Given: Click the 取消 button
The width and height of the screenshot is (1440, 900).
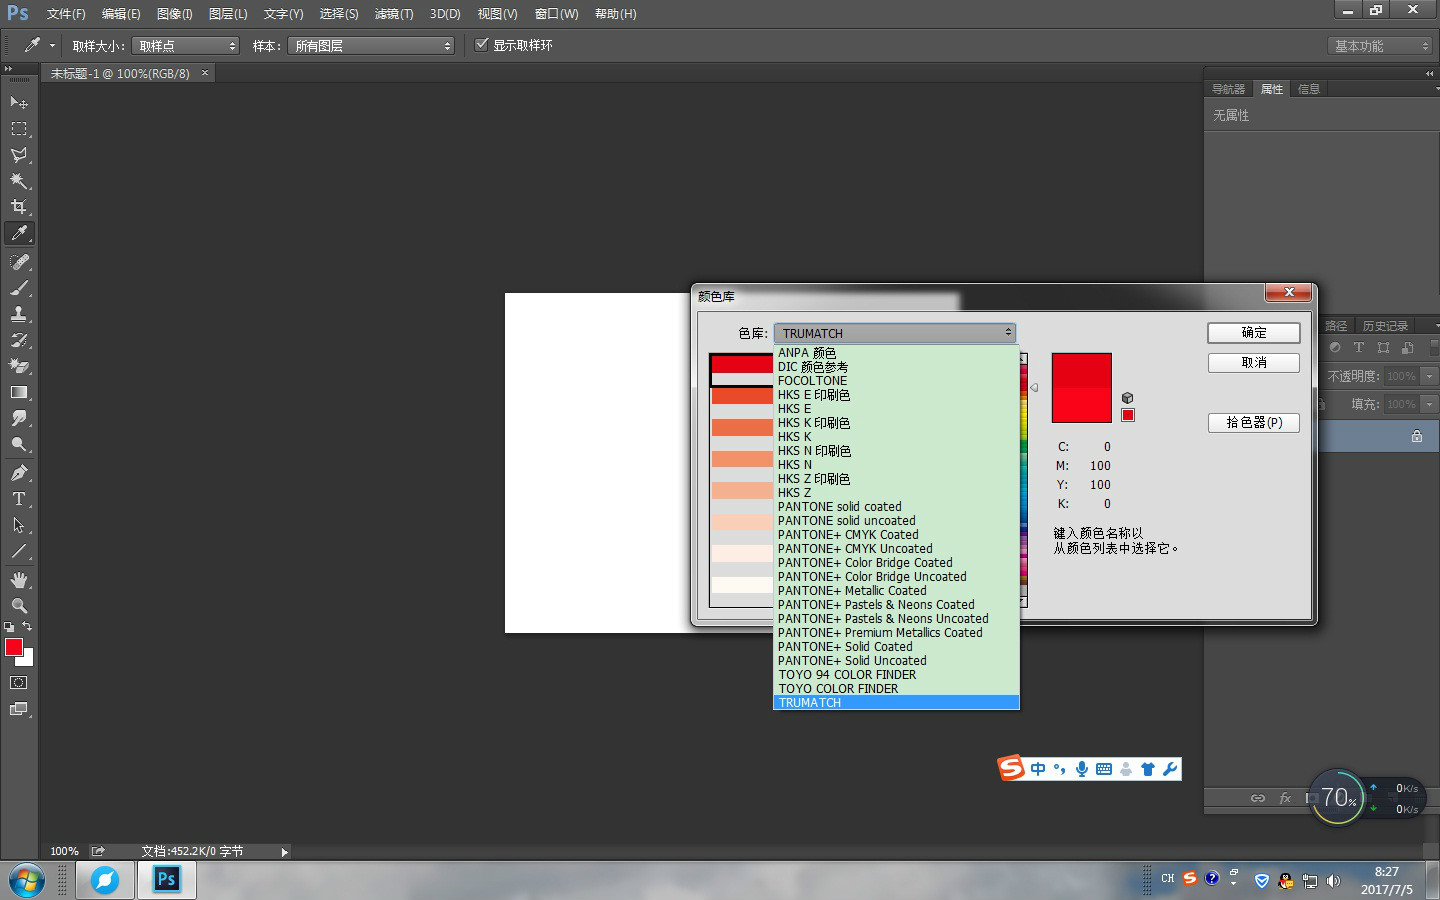Looking at the screenshot, I should point(1254,363).
